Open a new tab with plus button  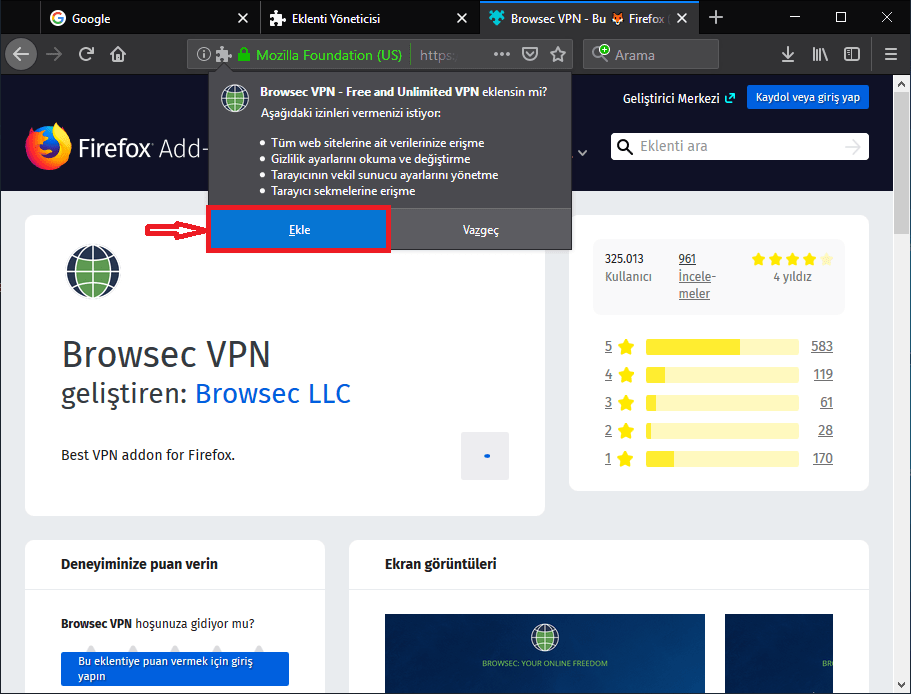click(716, 18)
